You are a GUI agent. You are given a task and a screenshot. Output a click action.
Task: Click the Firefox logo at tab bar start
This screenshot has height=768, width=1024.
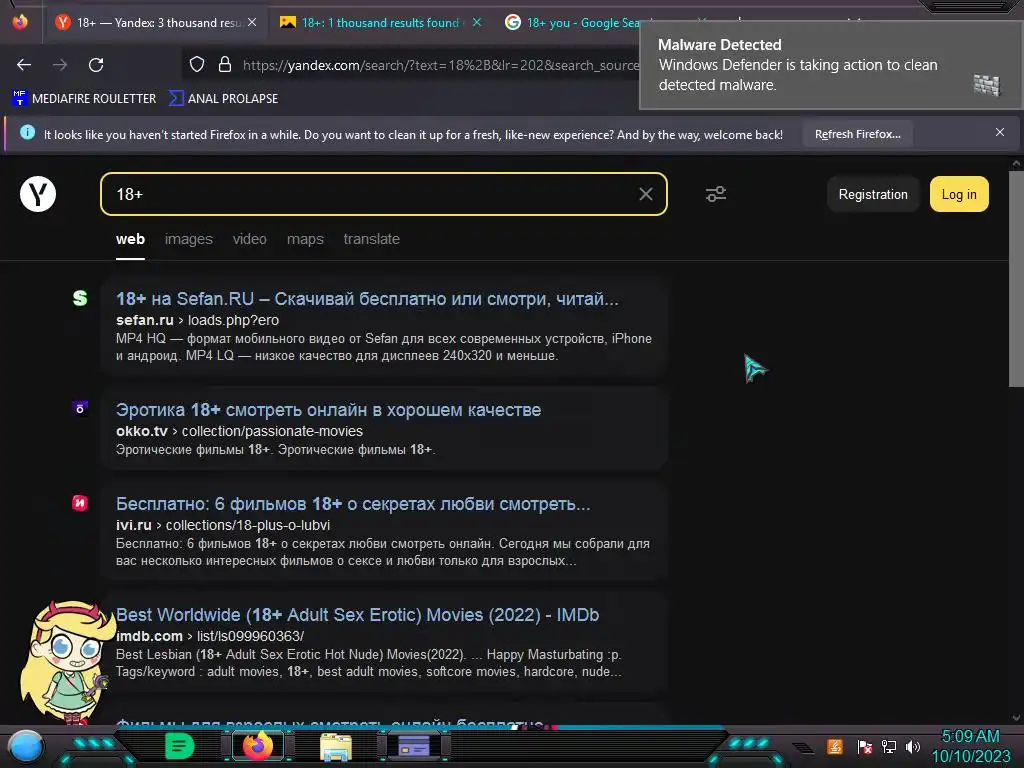pos(20,22)
